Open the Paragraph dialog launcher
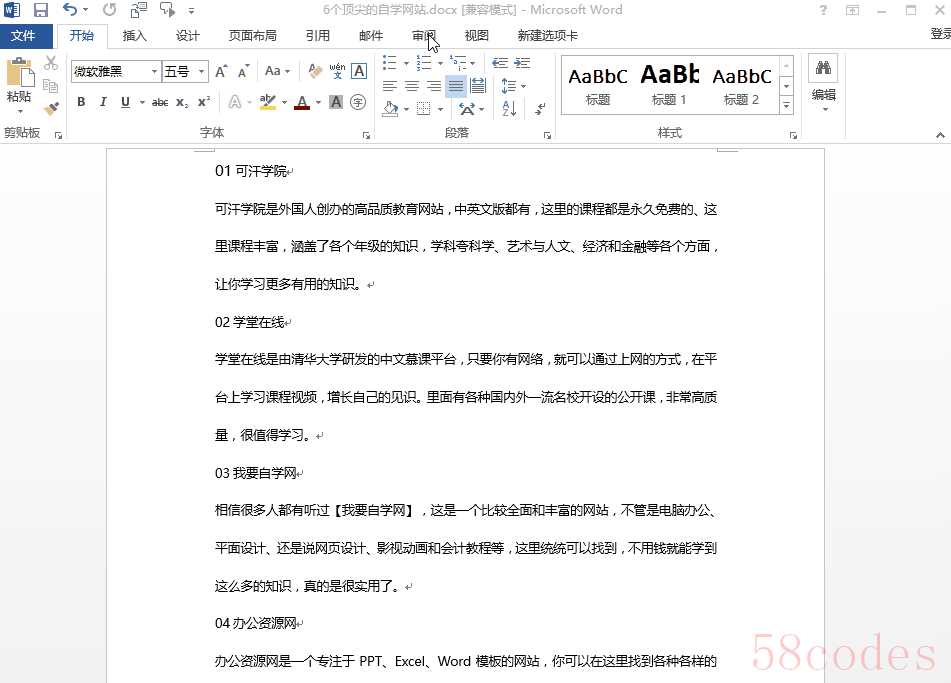 (547, 135)
